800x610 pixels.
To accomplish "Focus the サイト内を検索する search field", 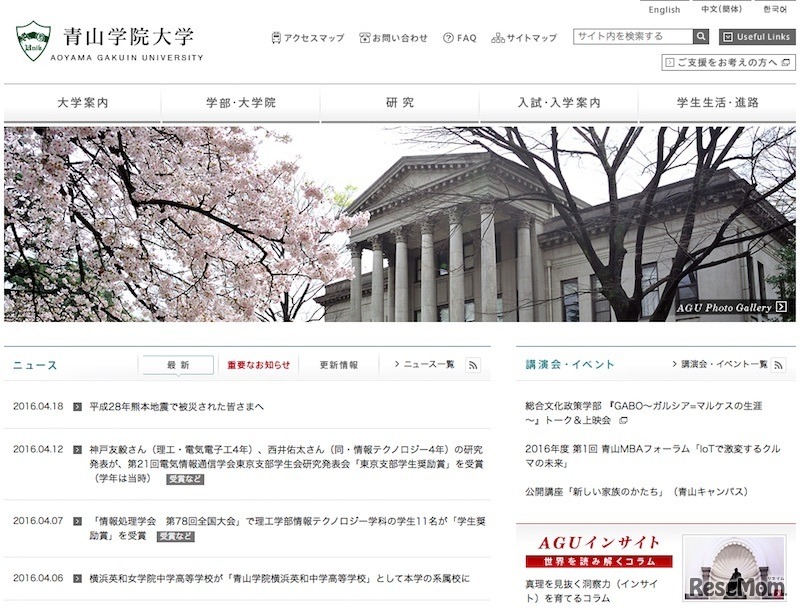I will pos(633,36).
